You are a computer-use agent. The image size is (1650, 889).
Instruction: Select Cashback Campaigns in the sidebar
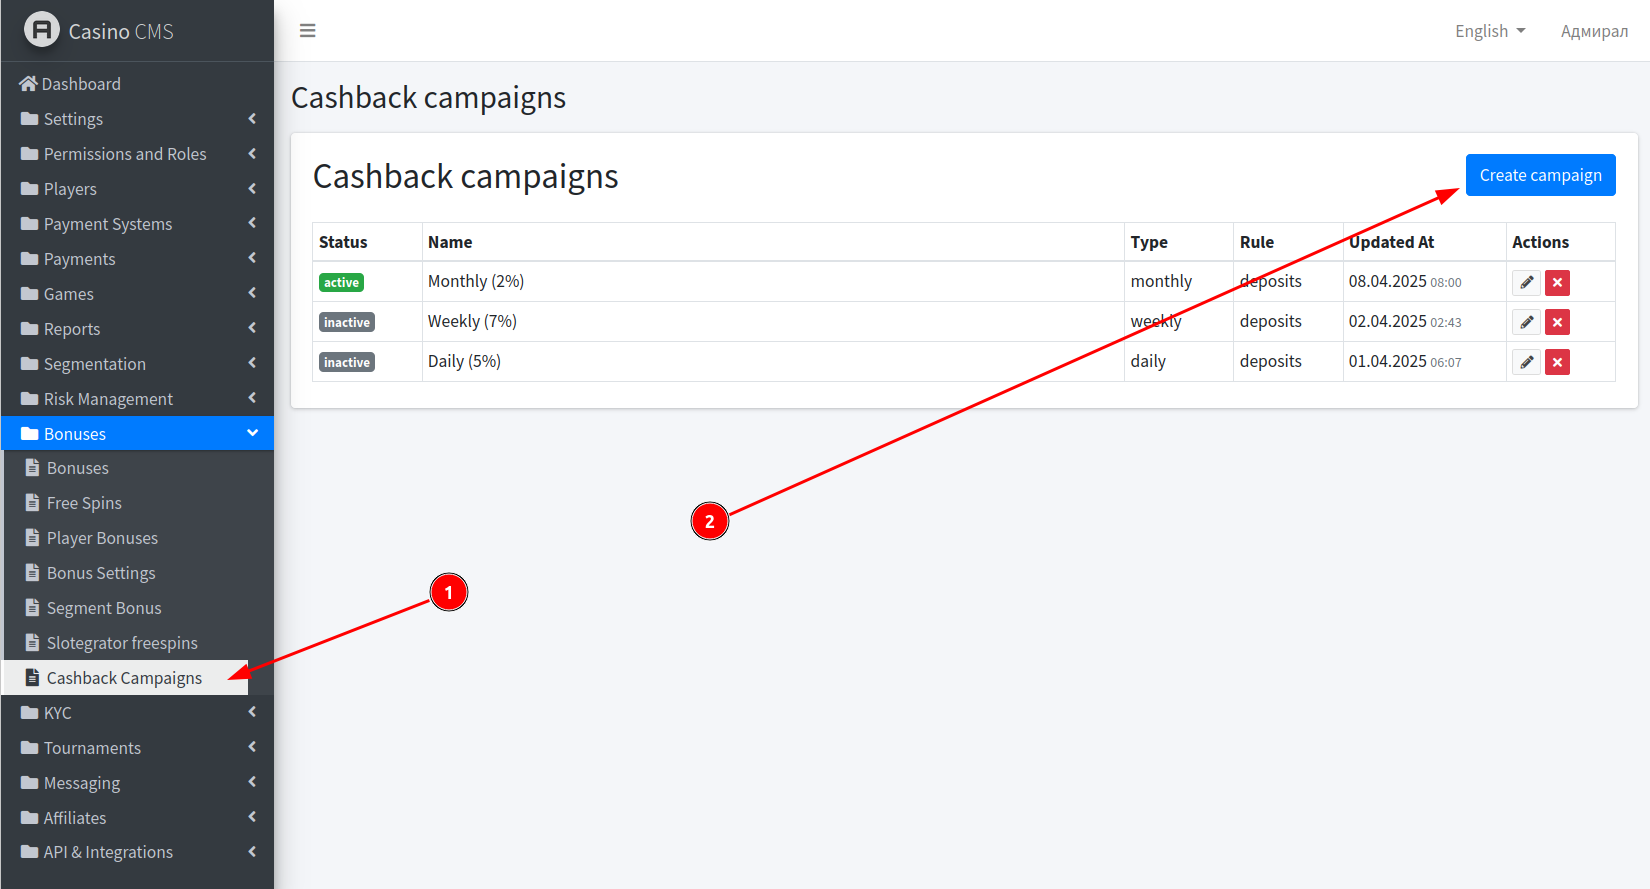pyautogui.click(x=124, y=678)
